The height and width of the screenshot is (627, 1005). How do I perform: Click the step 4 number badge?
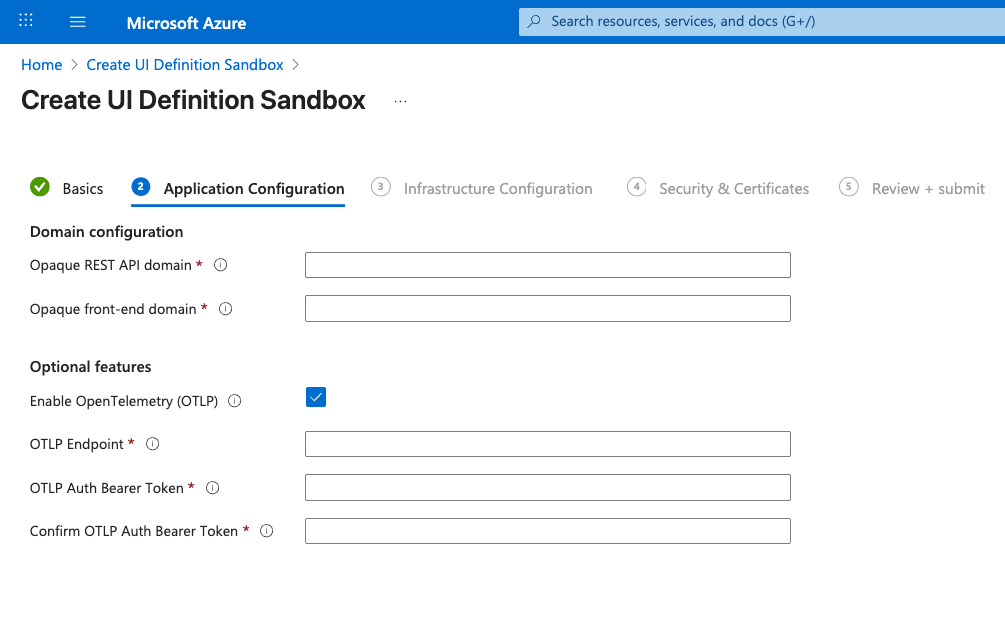point(636,187)
